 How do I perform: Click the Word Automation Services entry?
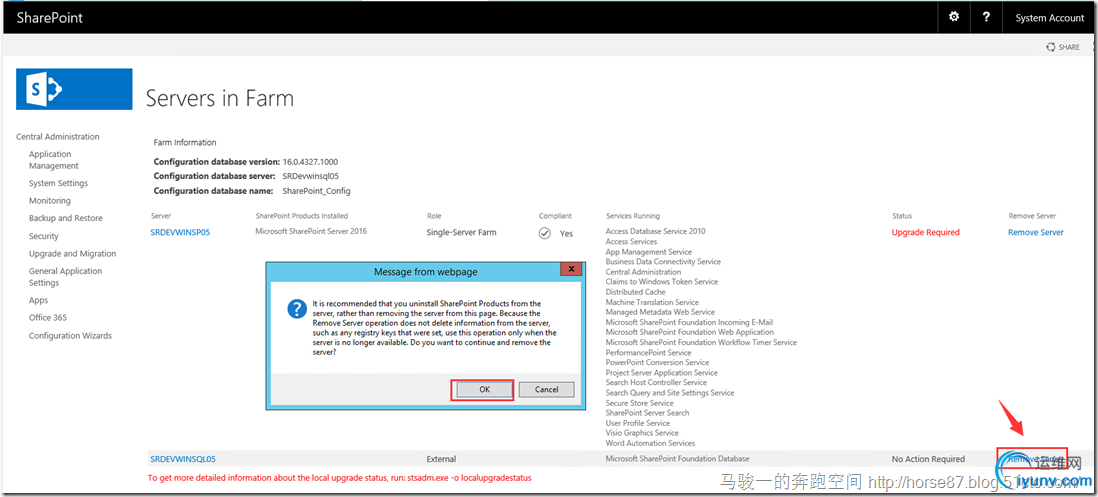650,443
